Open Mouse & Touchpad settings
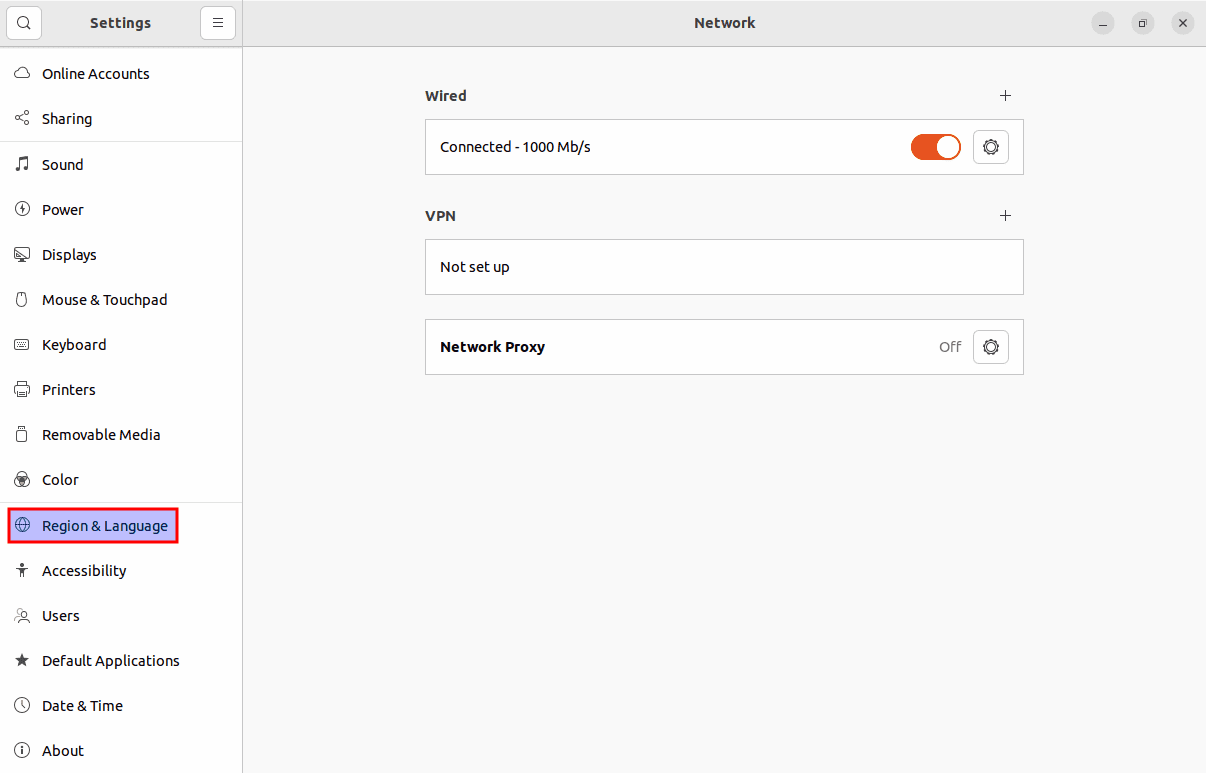The width and height of the screenshot is (1206, 773). 104,300
